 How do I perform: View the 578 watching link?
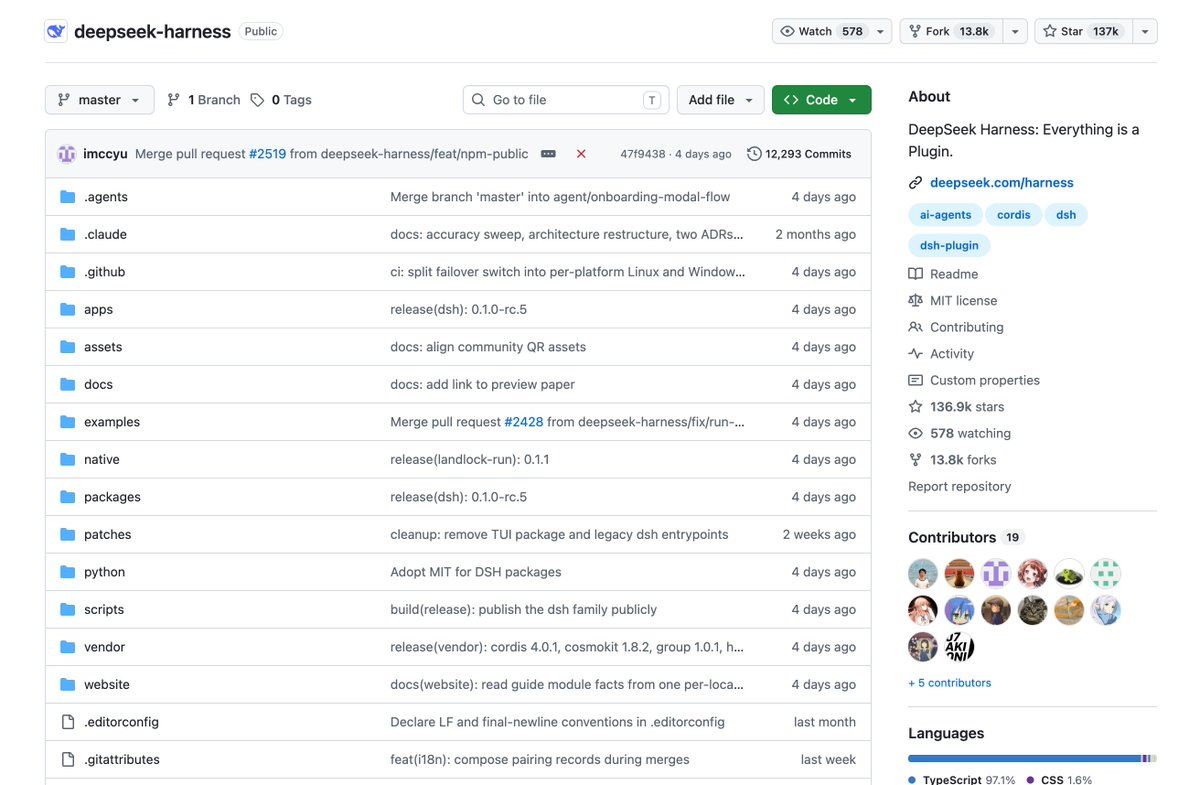click(x=959, y=433)
